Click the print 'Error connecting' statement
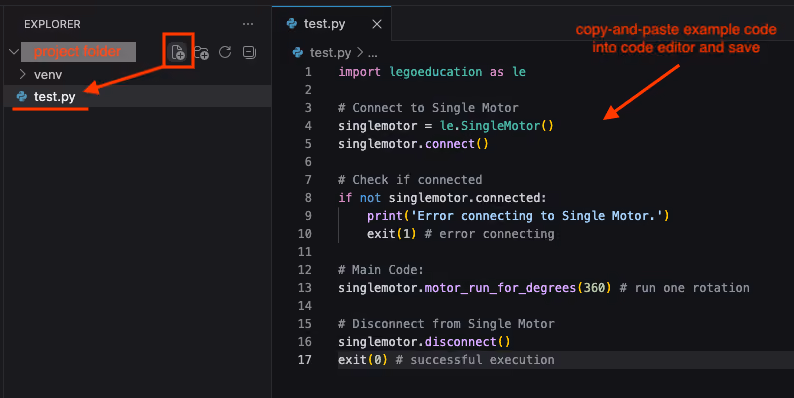794x398 pixels. pos(518,216)
